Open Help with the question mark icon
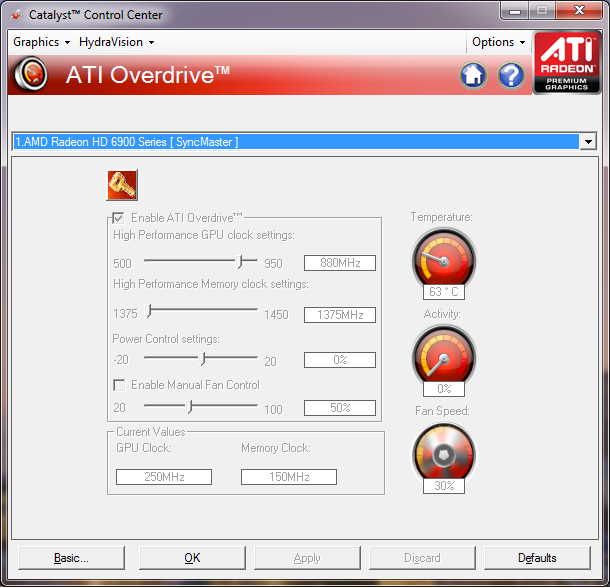Viewport: 610px width, 588px height. point(511,75)
